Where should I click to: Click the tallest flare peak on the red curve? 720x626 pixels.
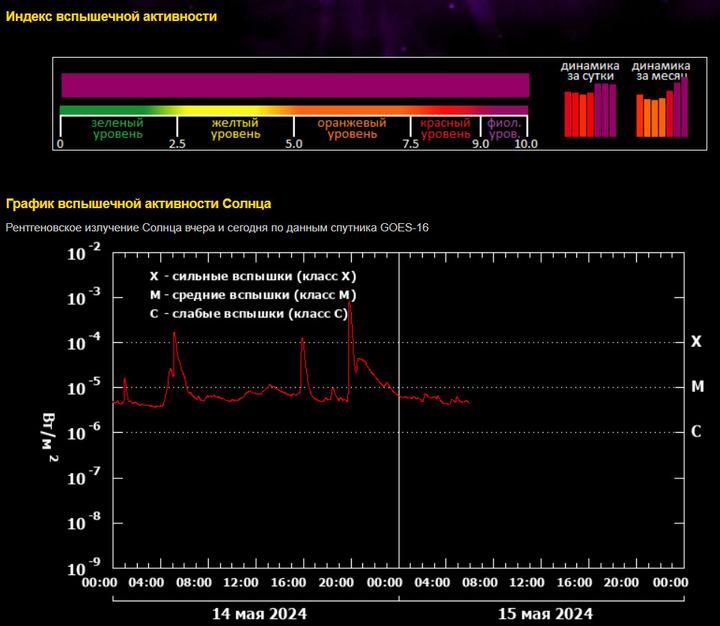point(349,304)
